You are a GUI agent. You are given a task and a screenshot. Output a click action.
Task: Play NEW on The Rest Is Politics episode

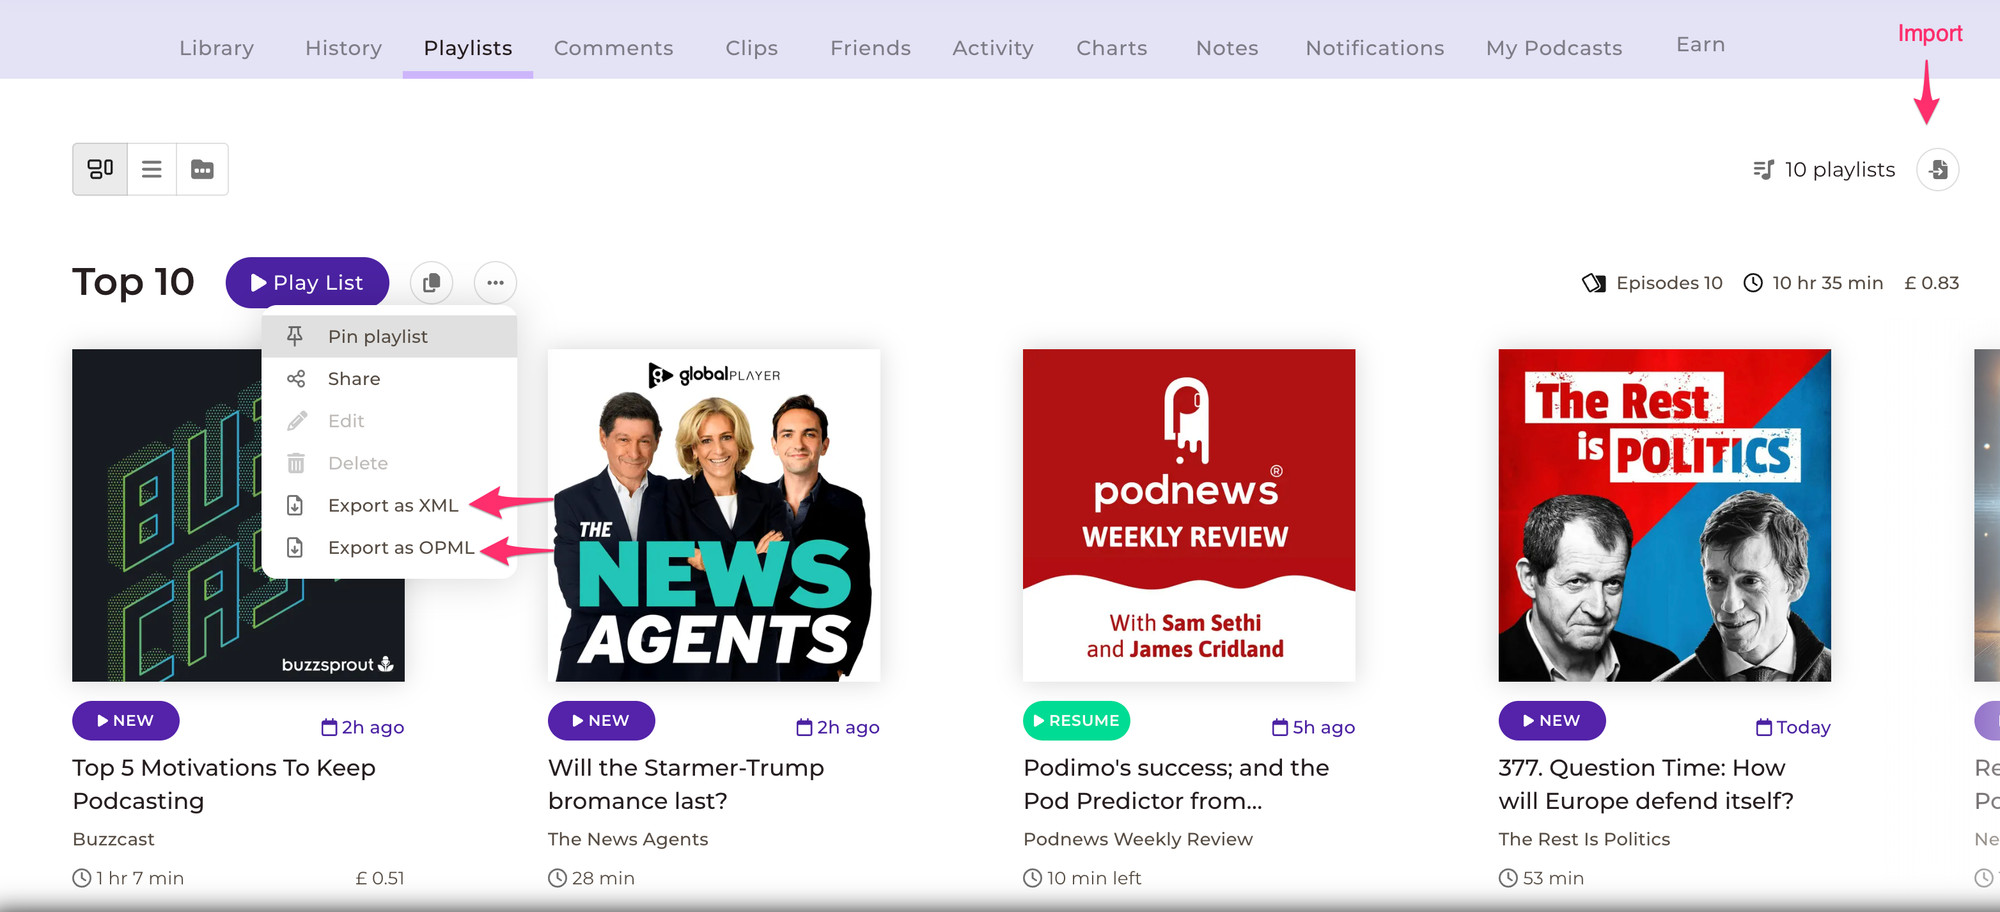1552,720
